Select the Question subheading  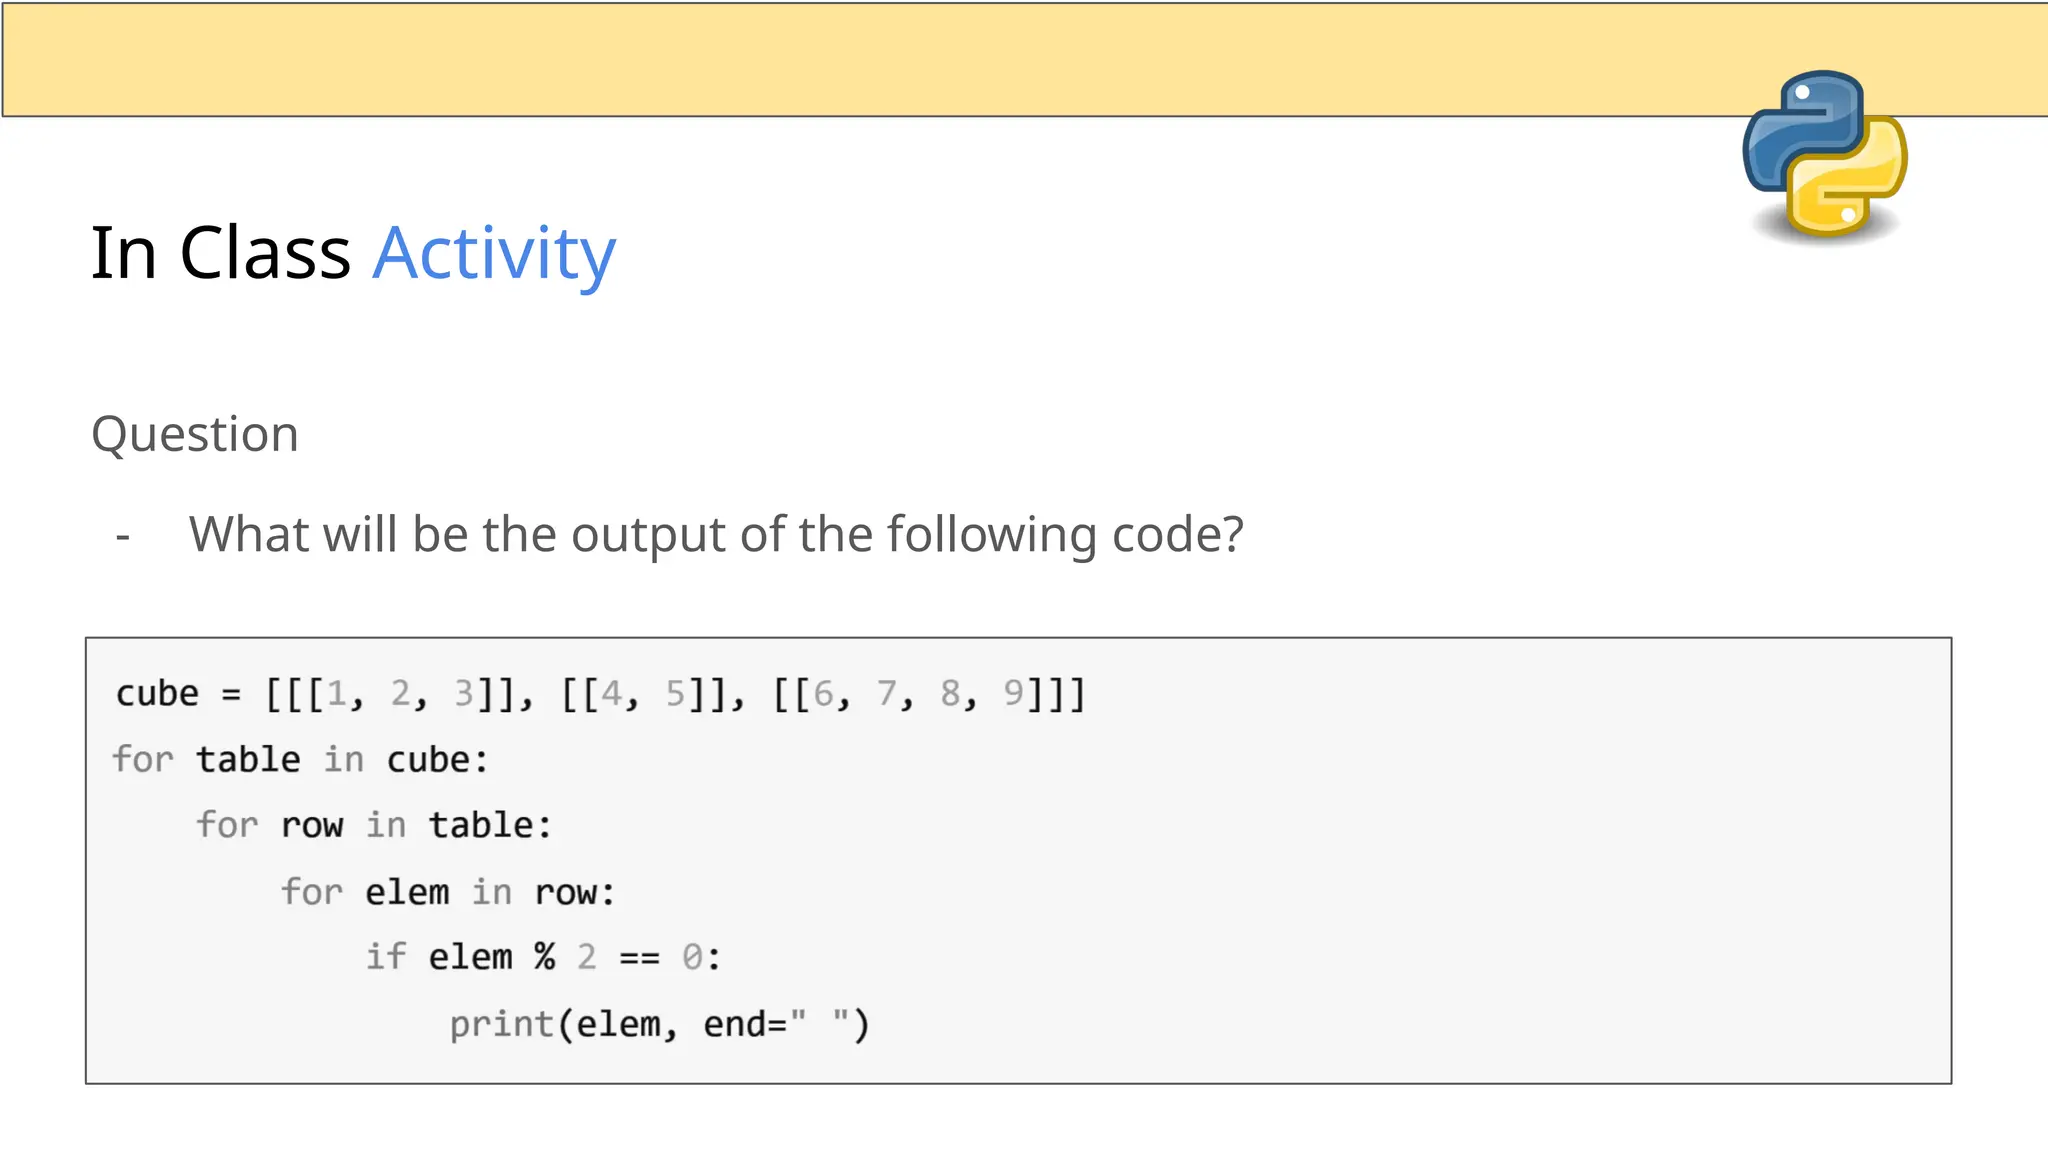195,435
